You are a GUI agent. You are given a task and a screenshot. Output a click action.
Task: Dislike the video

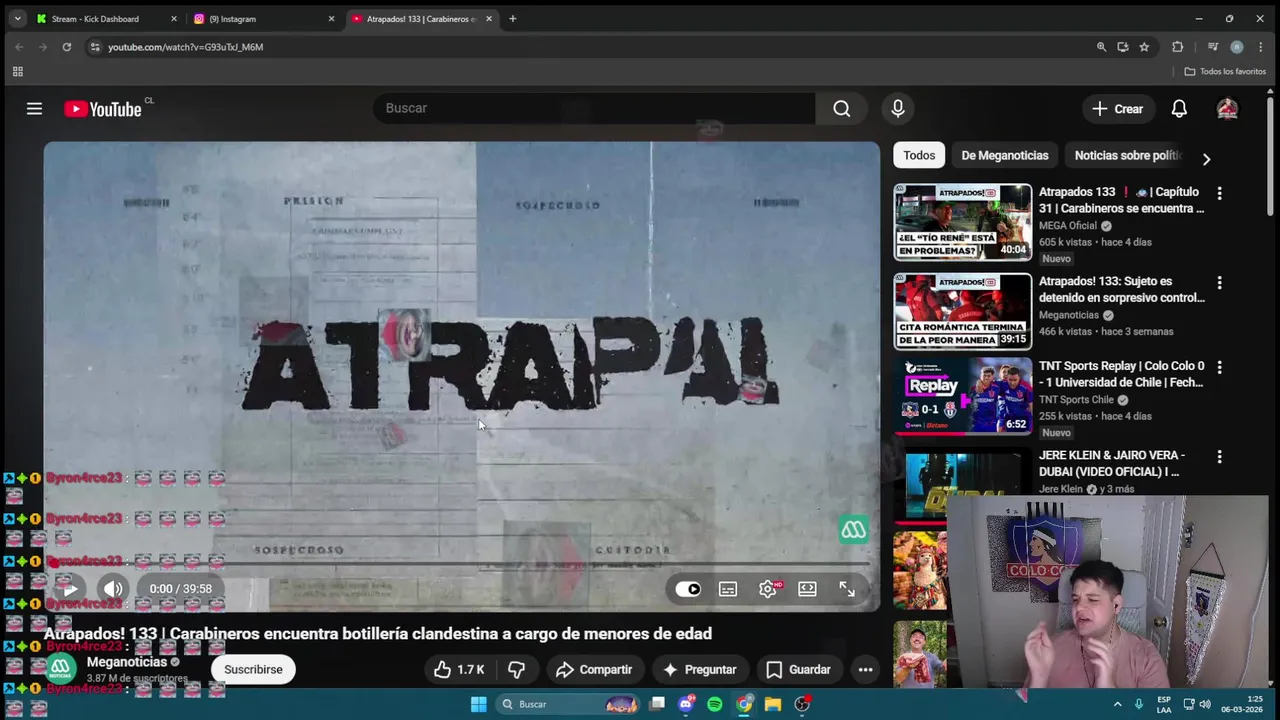[517, 669]
